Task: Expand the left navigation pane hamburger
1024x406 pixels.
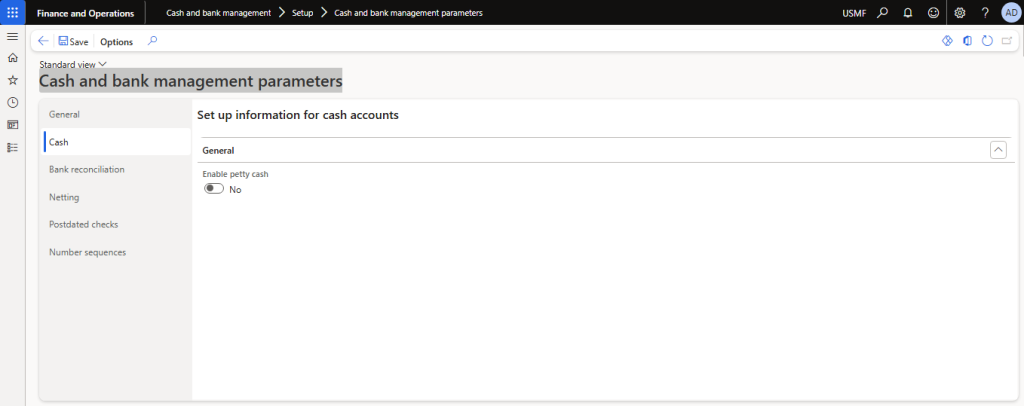Action: (12, 36)
